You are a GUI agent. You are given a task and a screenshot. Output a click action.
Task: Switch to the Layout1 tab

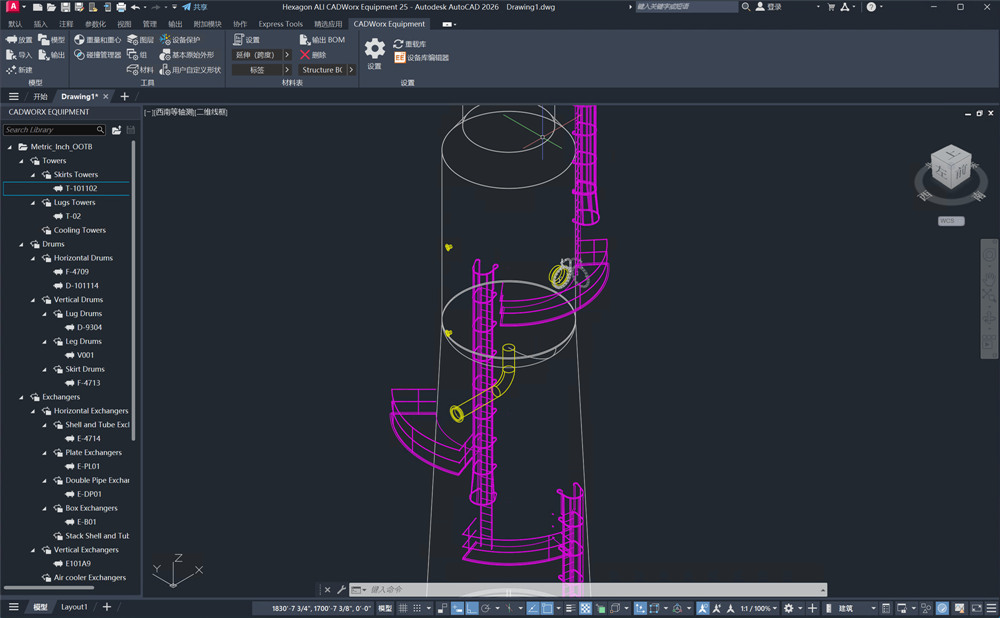74,607
